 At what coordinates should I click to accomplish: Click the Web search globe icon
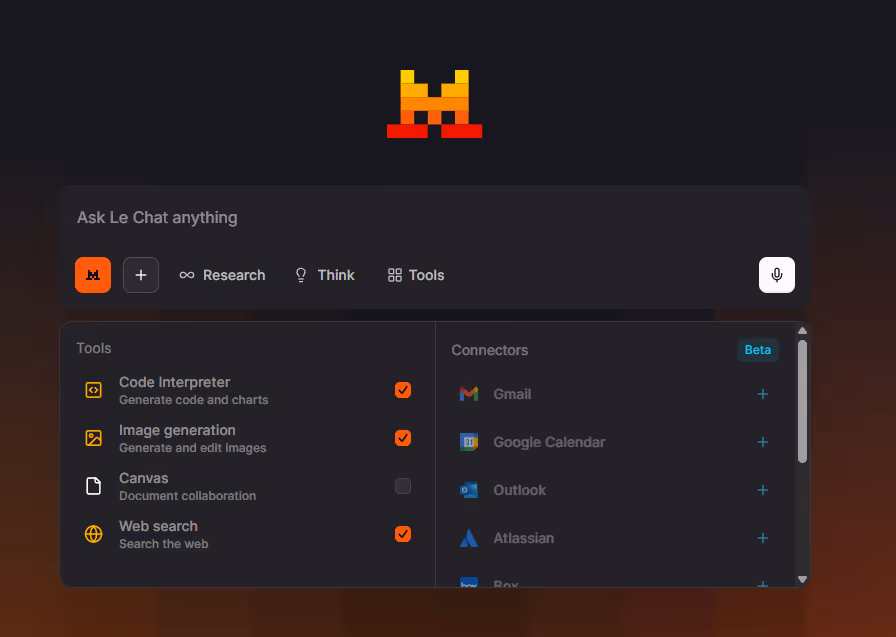[x=93, y=534]
